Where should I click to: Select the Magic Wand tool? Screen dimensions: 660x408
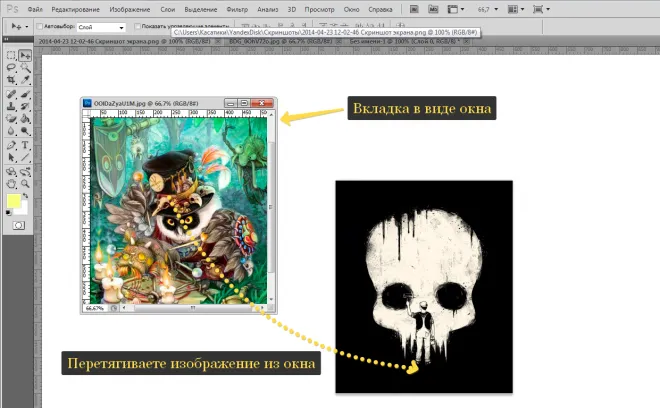(x=25, y=67)
